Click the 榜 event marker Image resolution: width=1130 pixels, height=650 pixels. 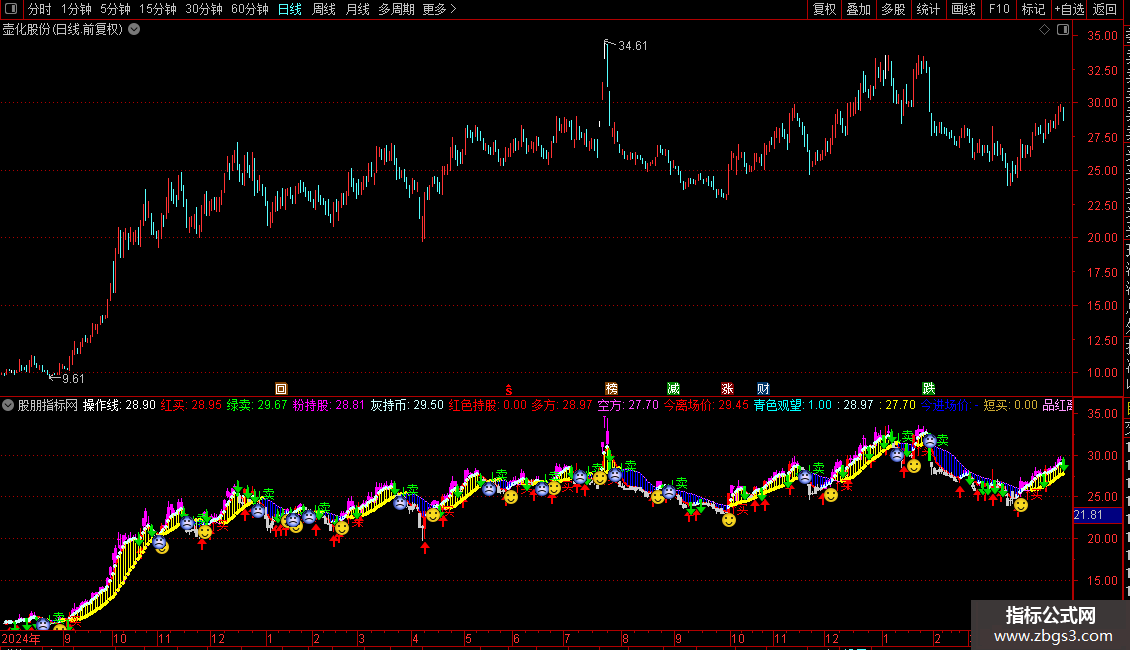[611, 389]
